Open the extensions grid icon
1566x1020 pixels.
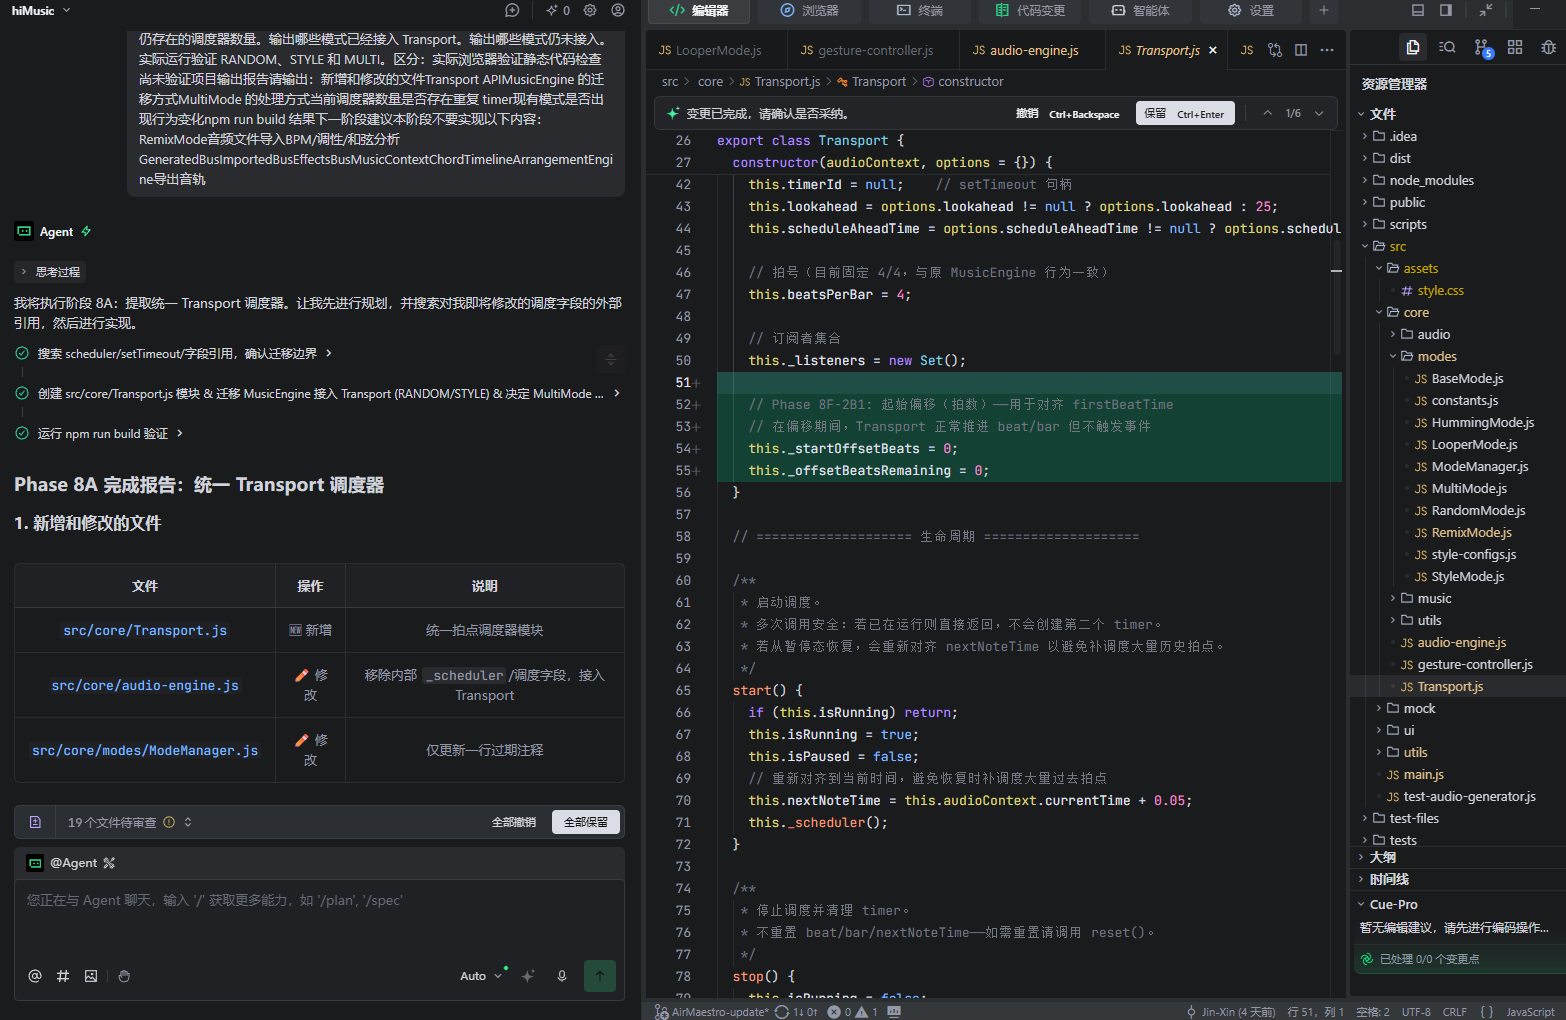click(1515, 48)
